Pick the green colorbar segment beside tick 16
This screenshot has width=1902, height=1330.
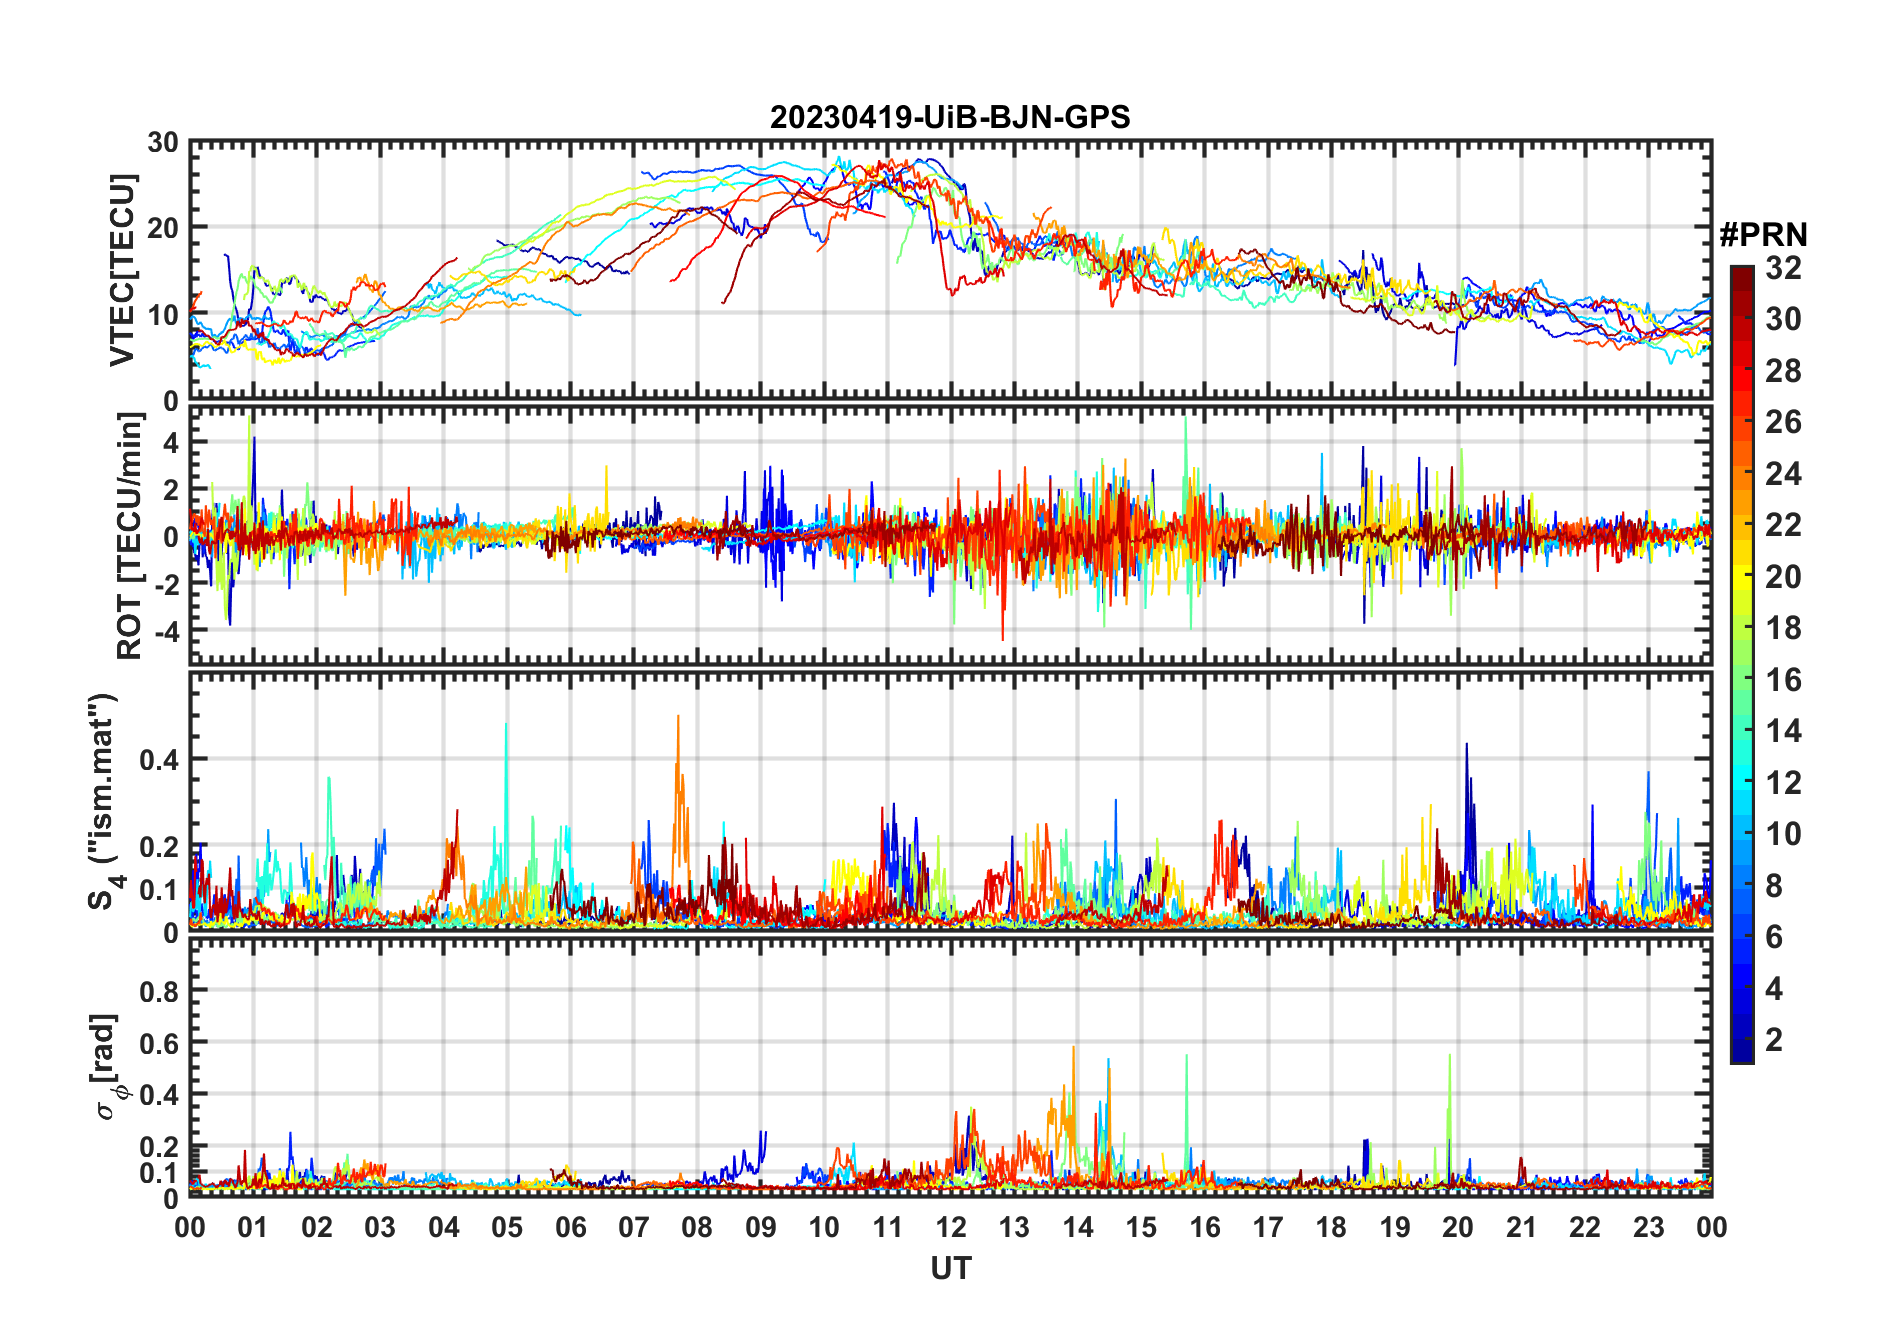pos(1741,680)
